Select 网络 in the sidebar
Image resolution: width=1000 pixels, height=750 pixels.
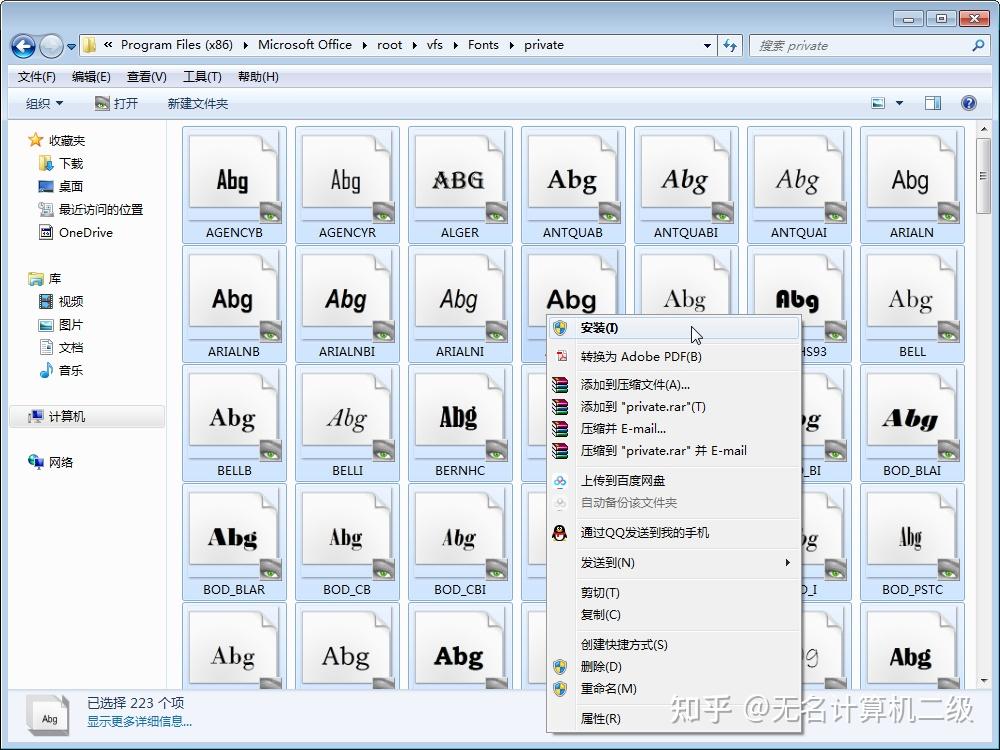[x=50, y=462]
